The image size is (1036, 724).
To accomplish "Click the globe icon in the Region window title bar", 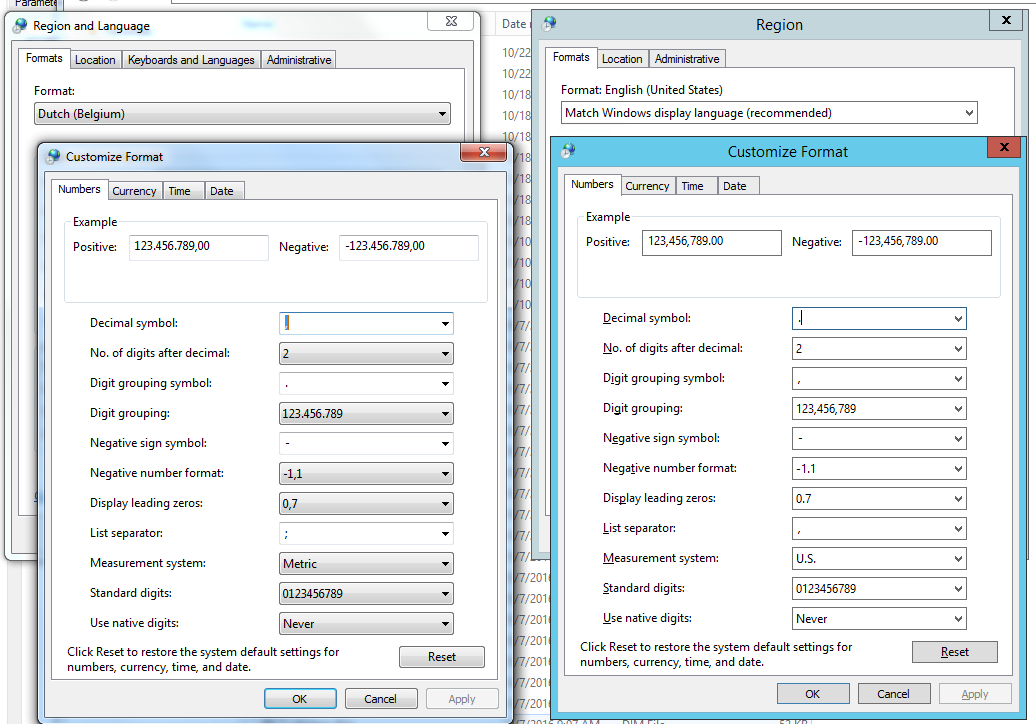I will pos(549,23).
